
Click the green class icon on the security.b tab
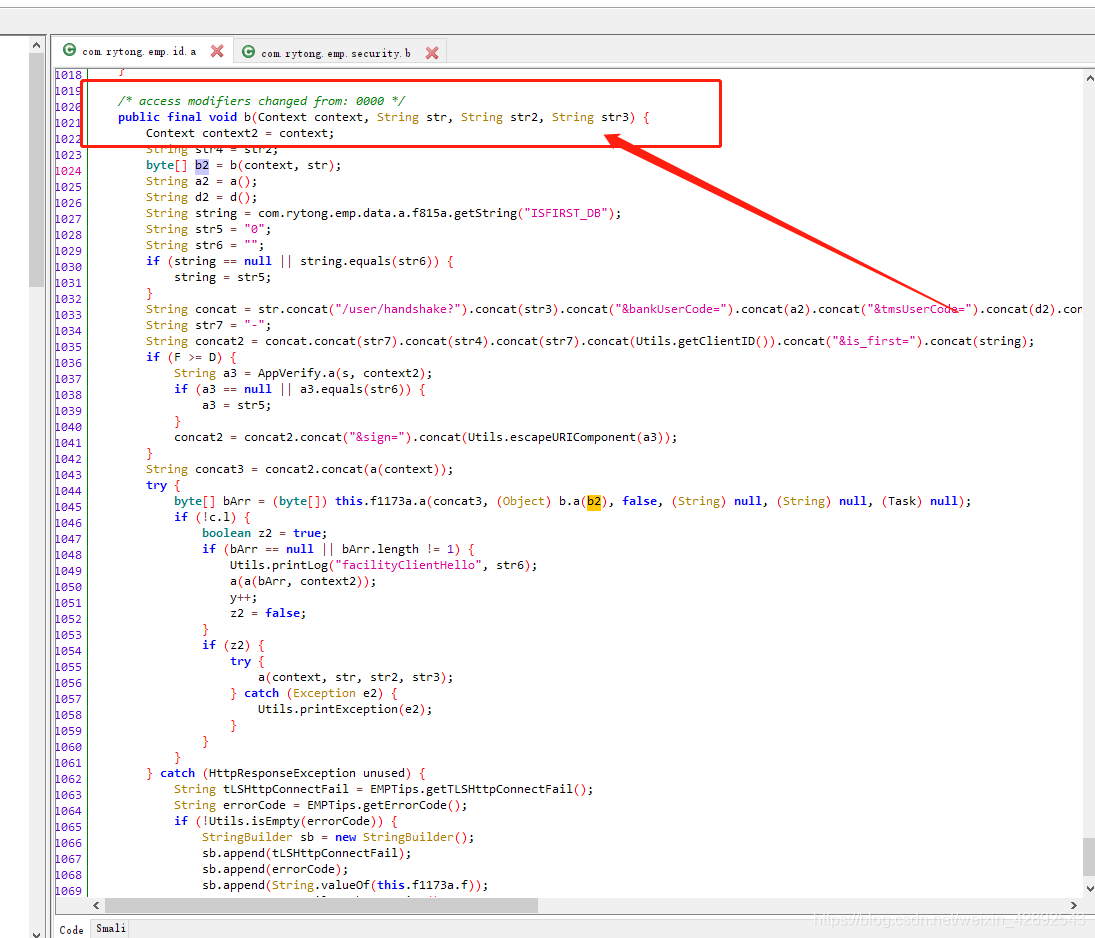248,53
